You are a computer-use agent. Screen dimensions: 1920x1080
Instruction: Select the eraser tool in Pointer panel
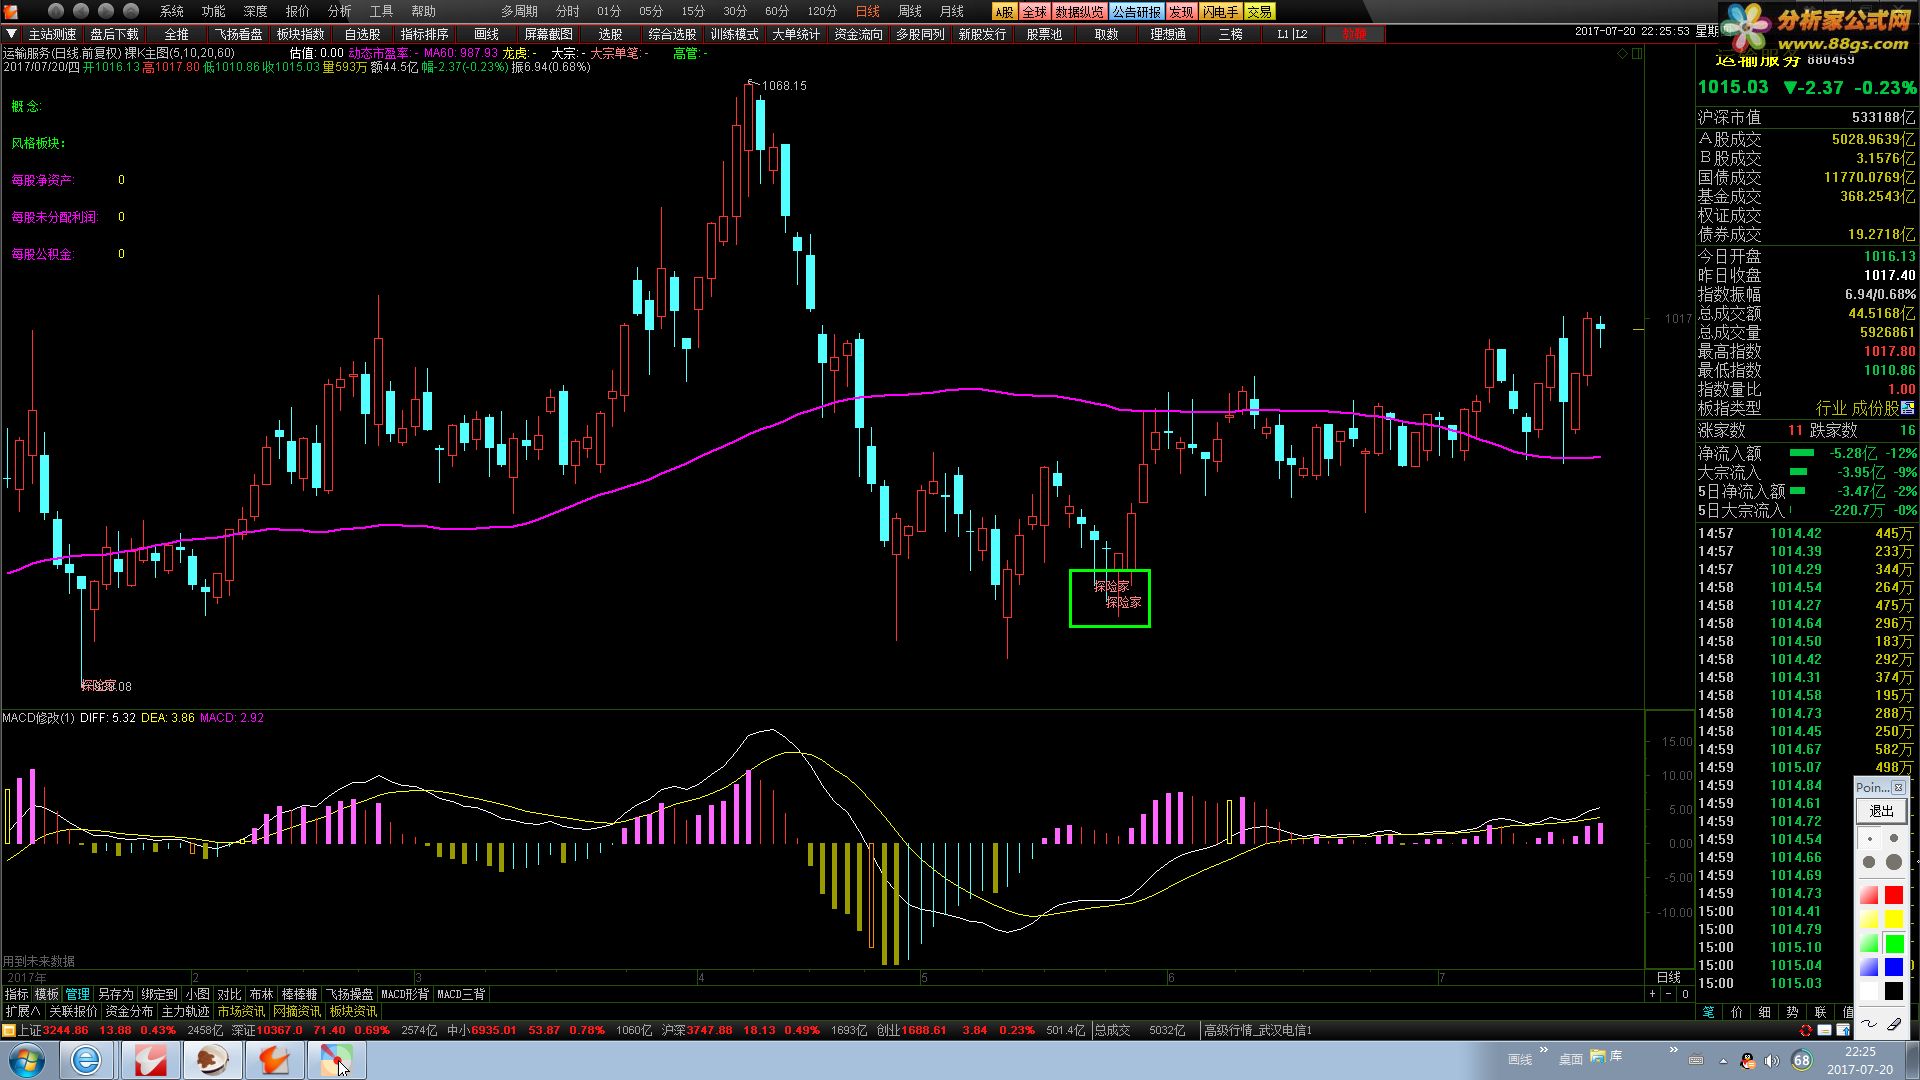(x=1894, y=1023)
